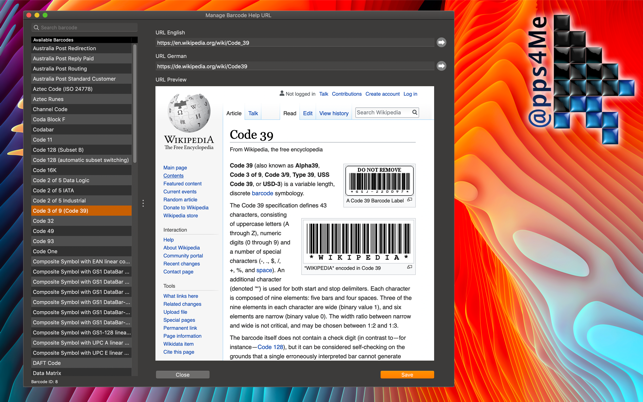This screenshot has height=402, width=643.
Task: Select Aztec Runes in list
Action: (82, 99)
